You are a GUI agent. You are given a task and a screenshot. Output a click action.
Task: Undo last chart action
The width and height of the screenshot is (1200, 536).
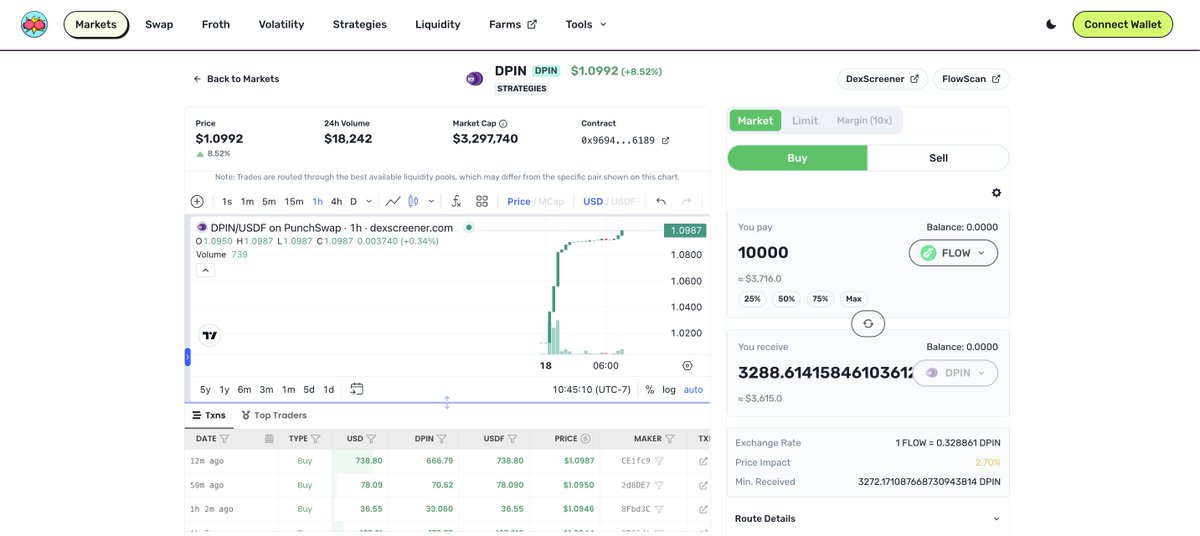pos(661,201)
